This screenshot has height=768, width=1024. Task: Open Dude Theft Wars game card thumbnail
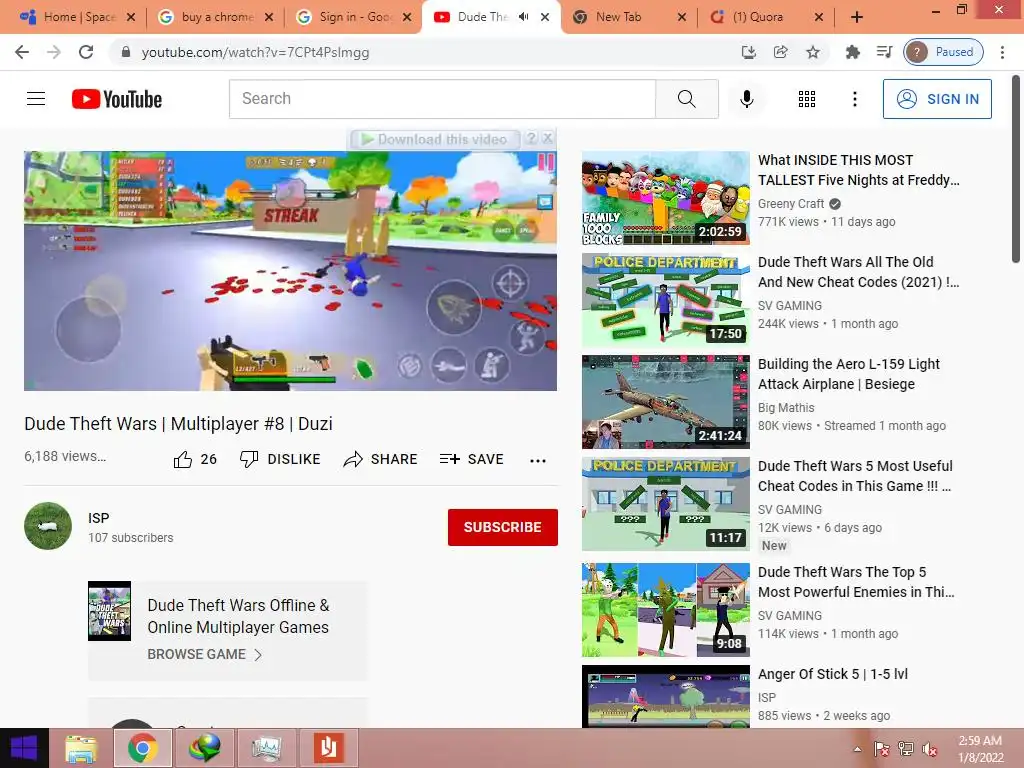[x=109, y=611]
